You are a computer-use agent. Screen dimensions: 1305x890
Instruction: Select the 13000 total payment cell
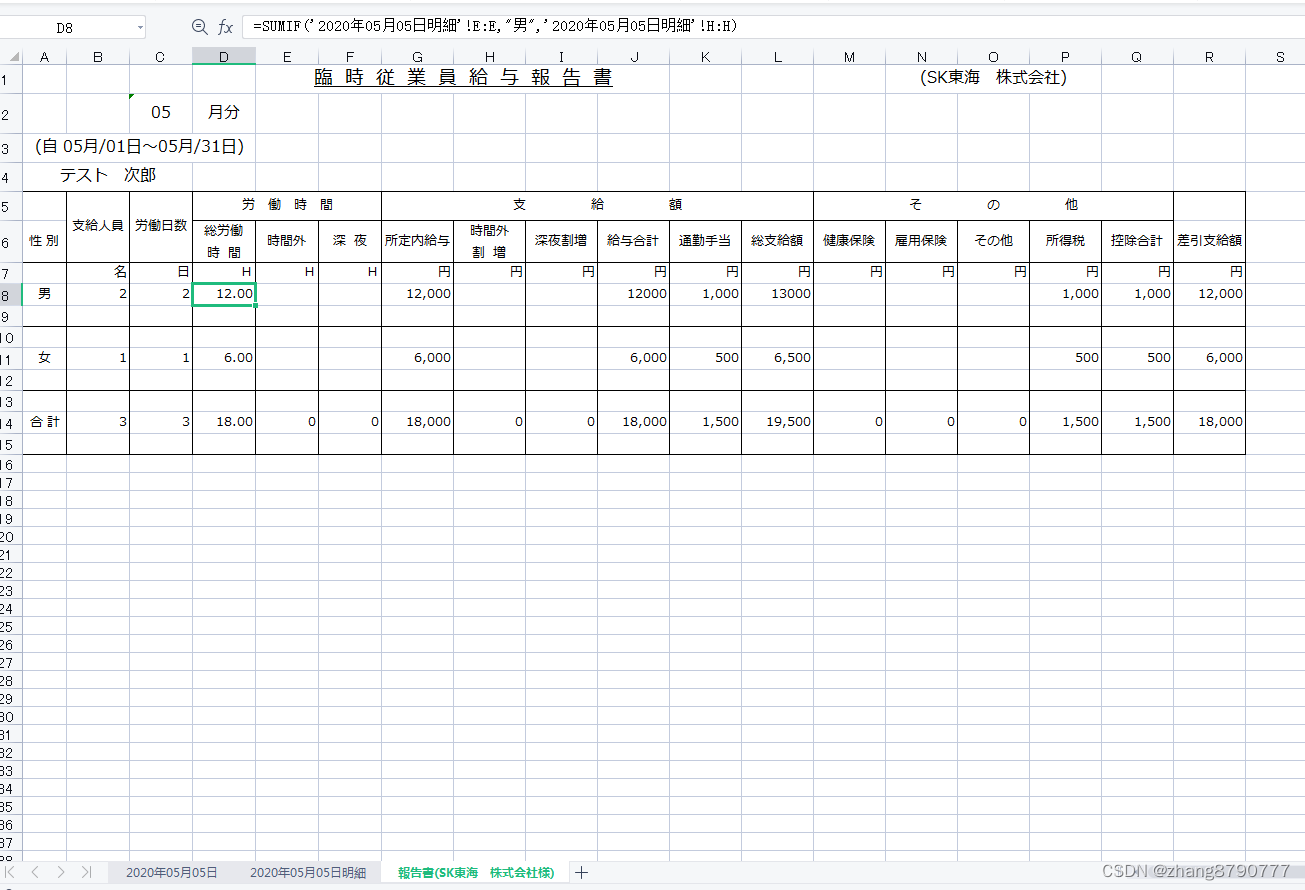click(777, 294)
